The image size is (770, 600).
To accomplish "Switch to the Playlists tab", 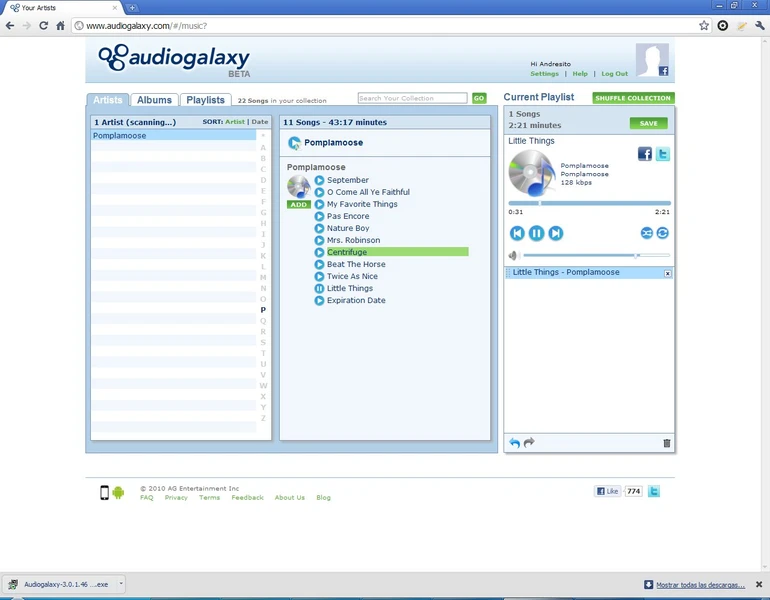I will 205,100.
